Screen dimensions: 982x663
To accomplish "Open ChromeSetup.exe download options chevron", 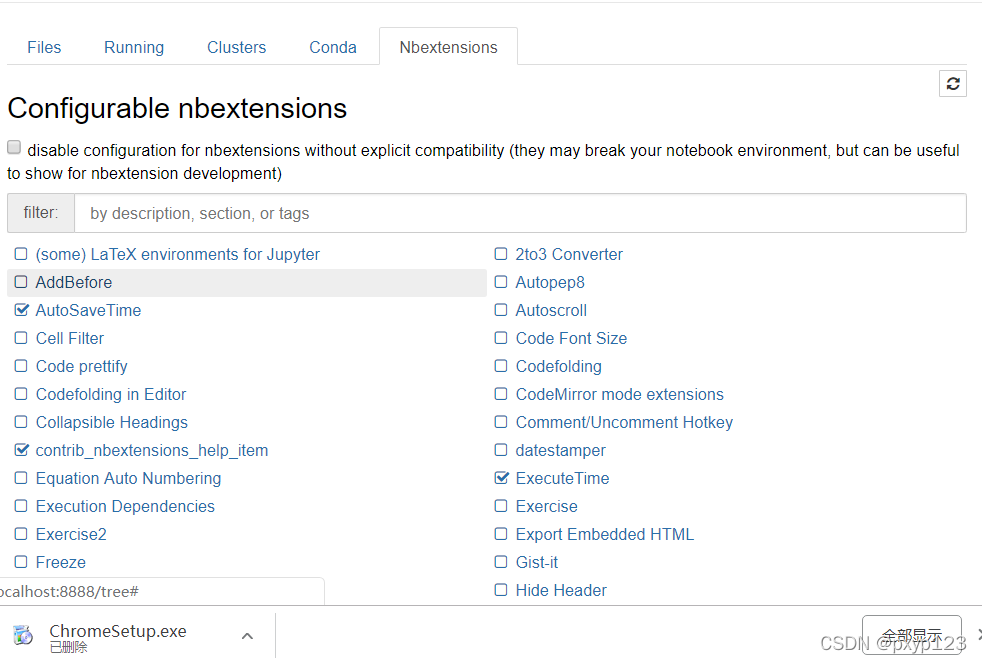I will [247, 636].
